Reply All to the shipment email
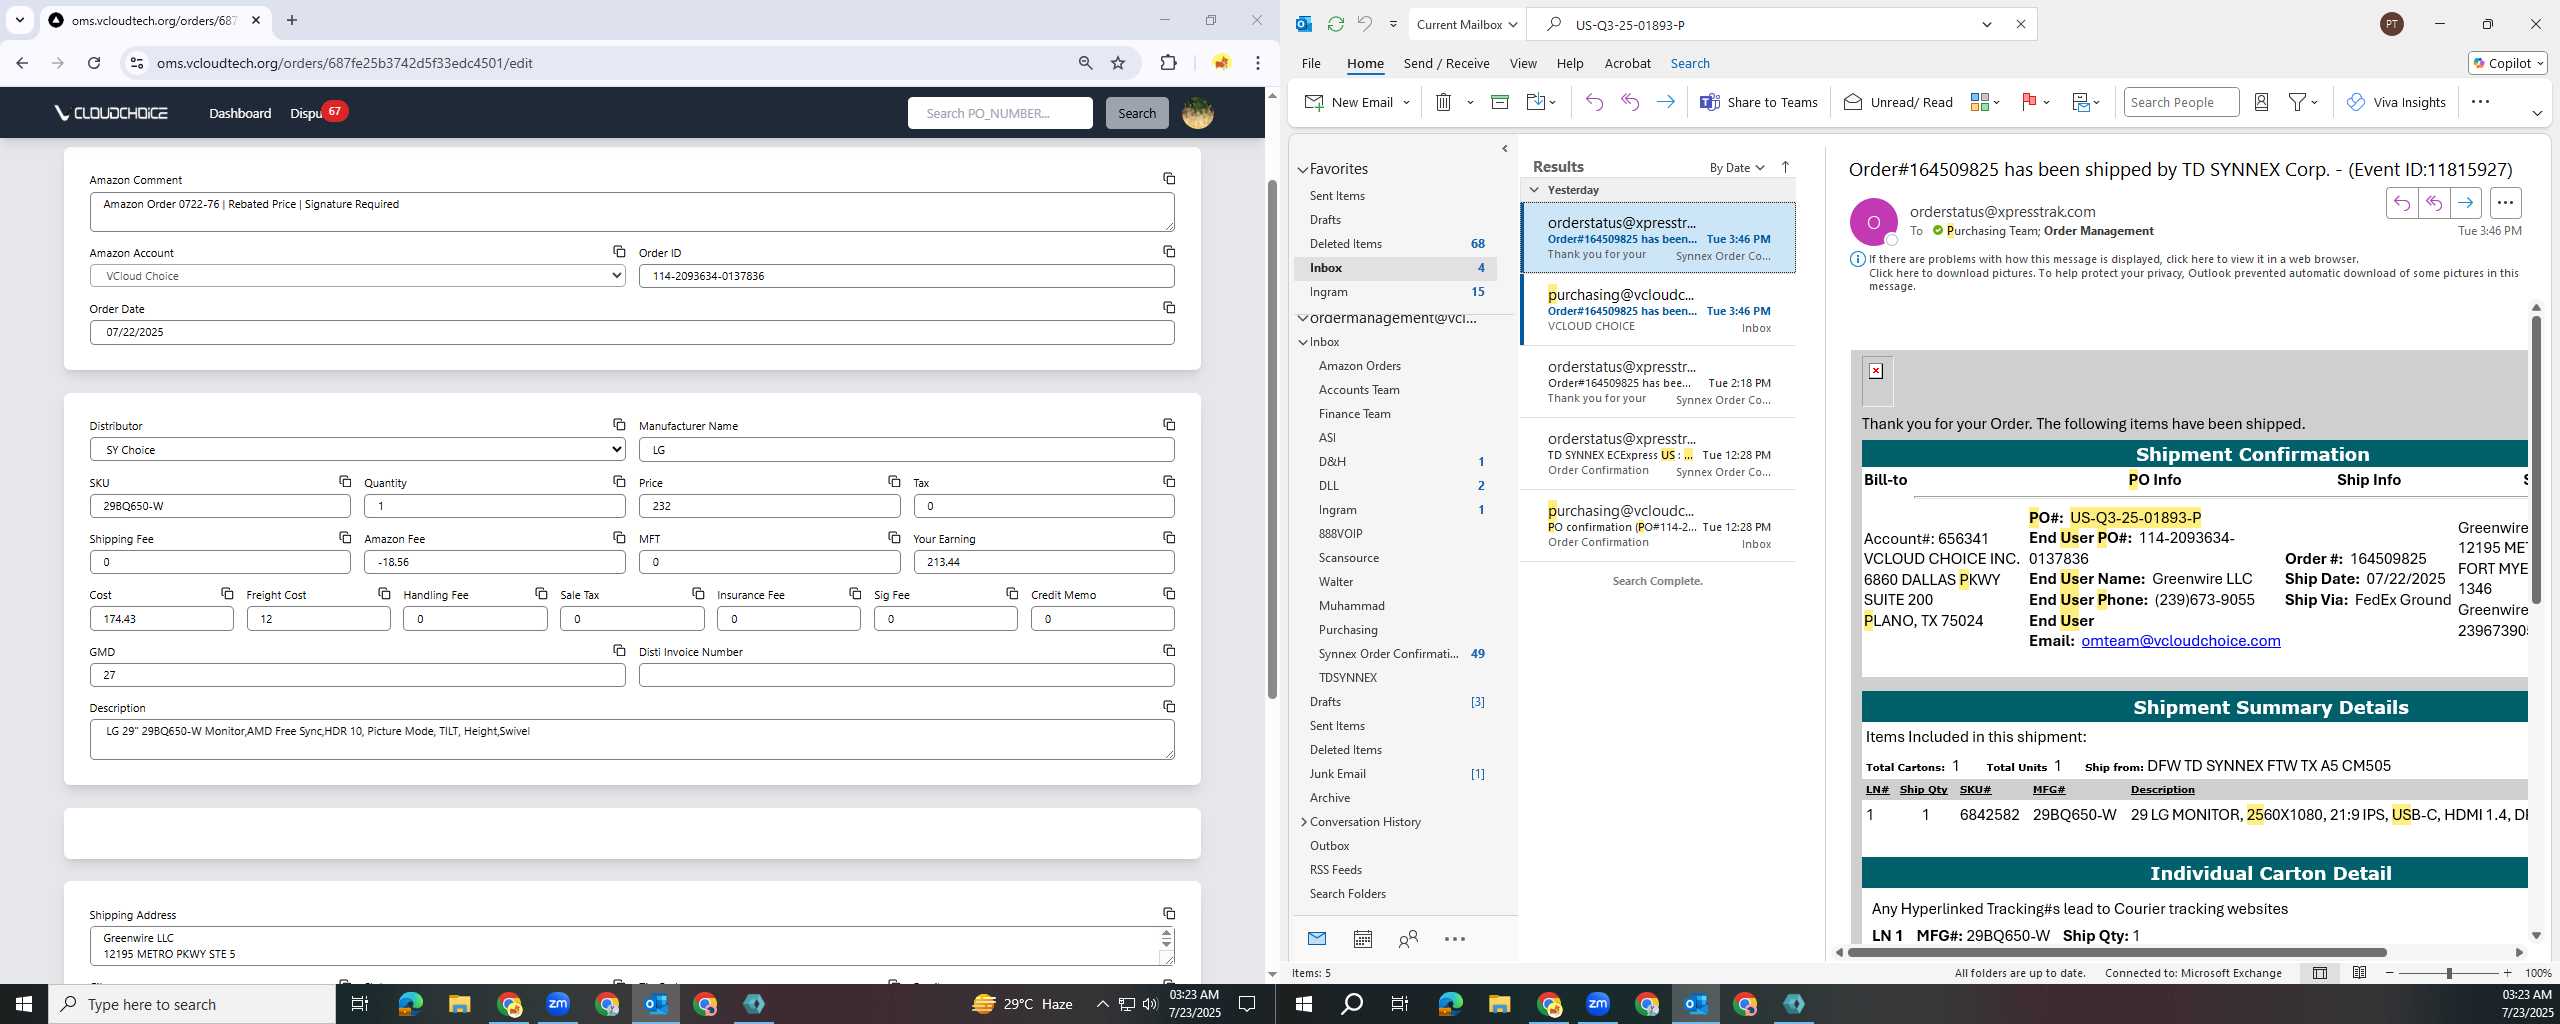The width and height of the screenshot is (2560, 1024). tap(1630, 102)
